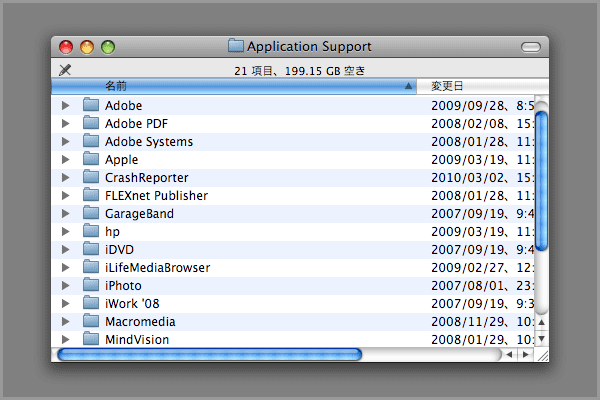
Task: Click the iDVD folder icon
Action: [91, 248]
